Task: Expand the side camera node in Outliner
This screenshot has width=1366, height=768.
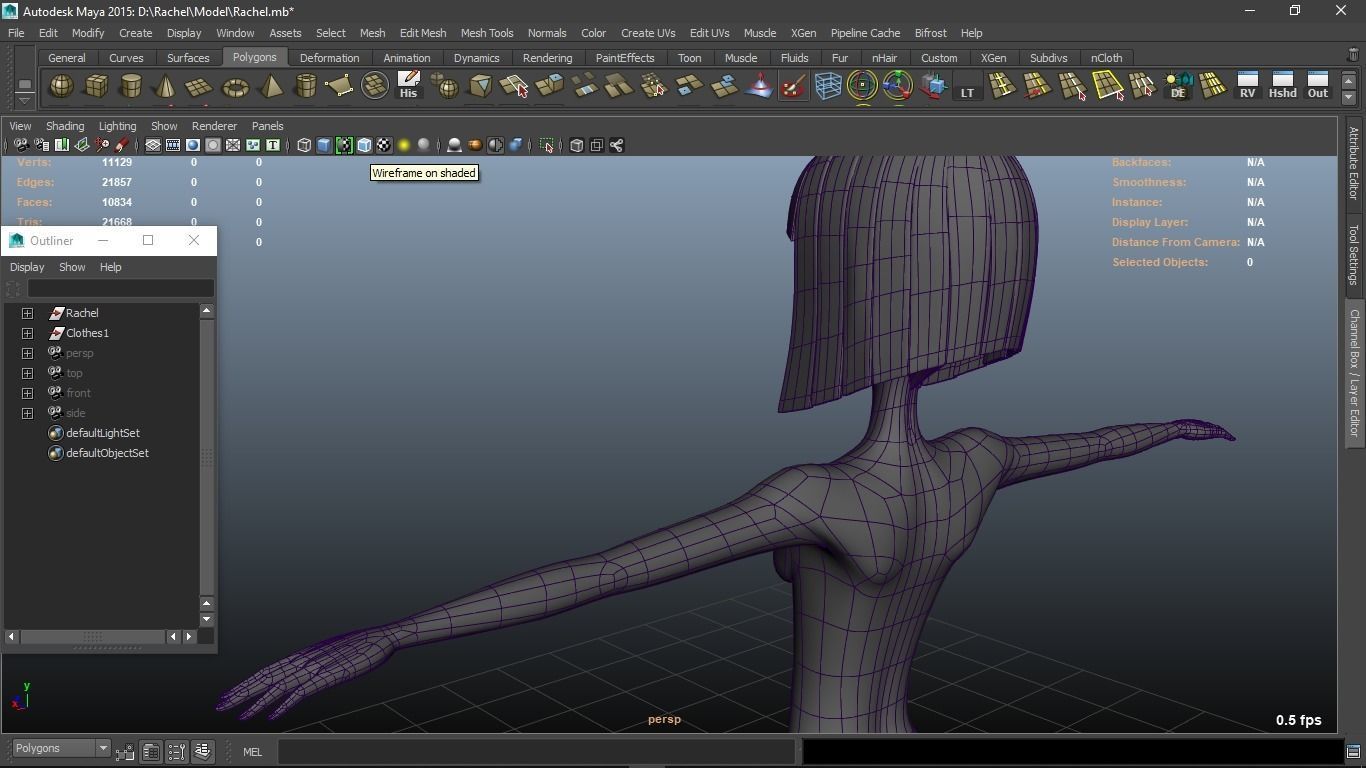Action: click(x=28, y=413)
